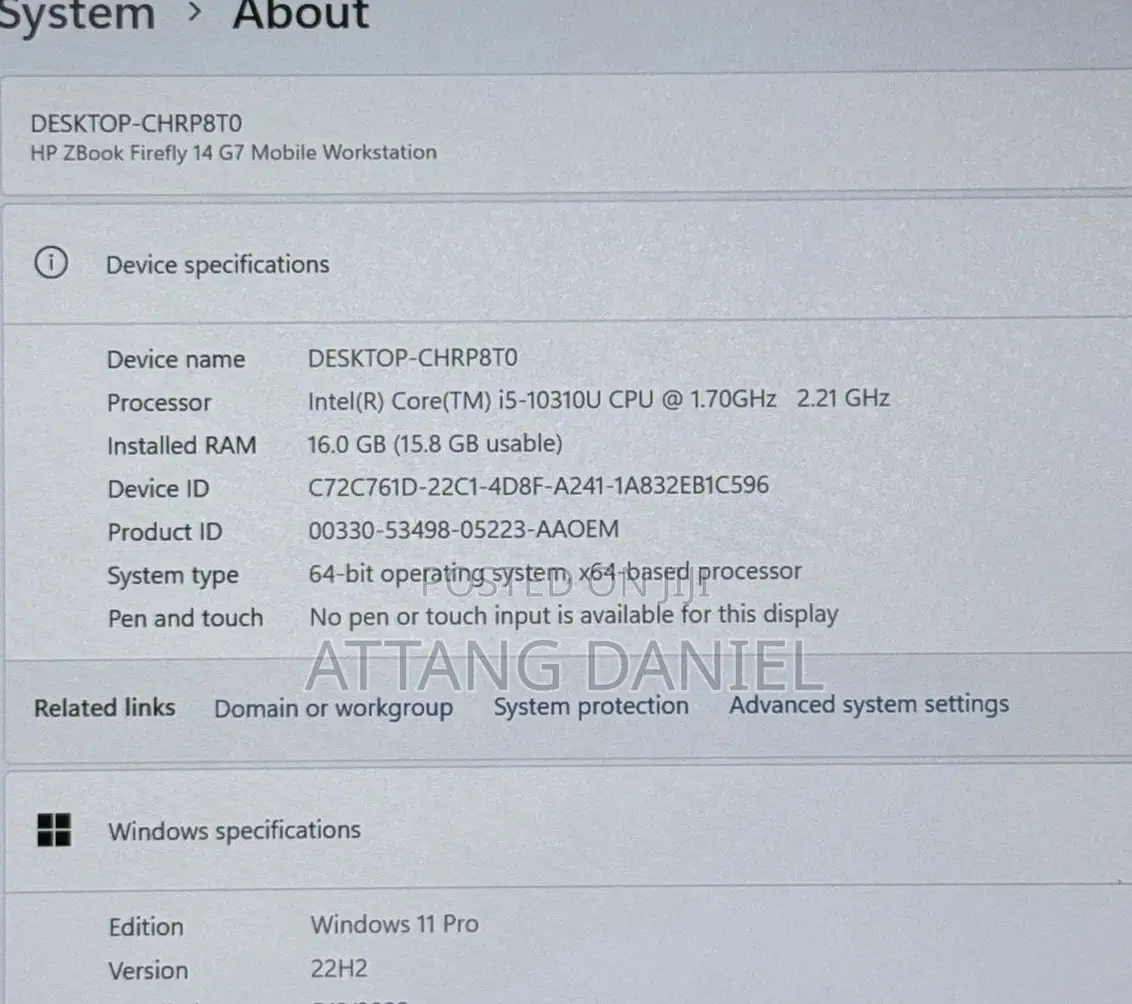Click the Device ID label
Screen dimensions: 1132x1004
pos(158,489)
